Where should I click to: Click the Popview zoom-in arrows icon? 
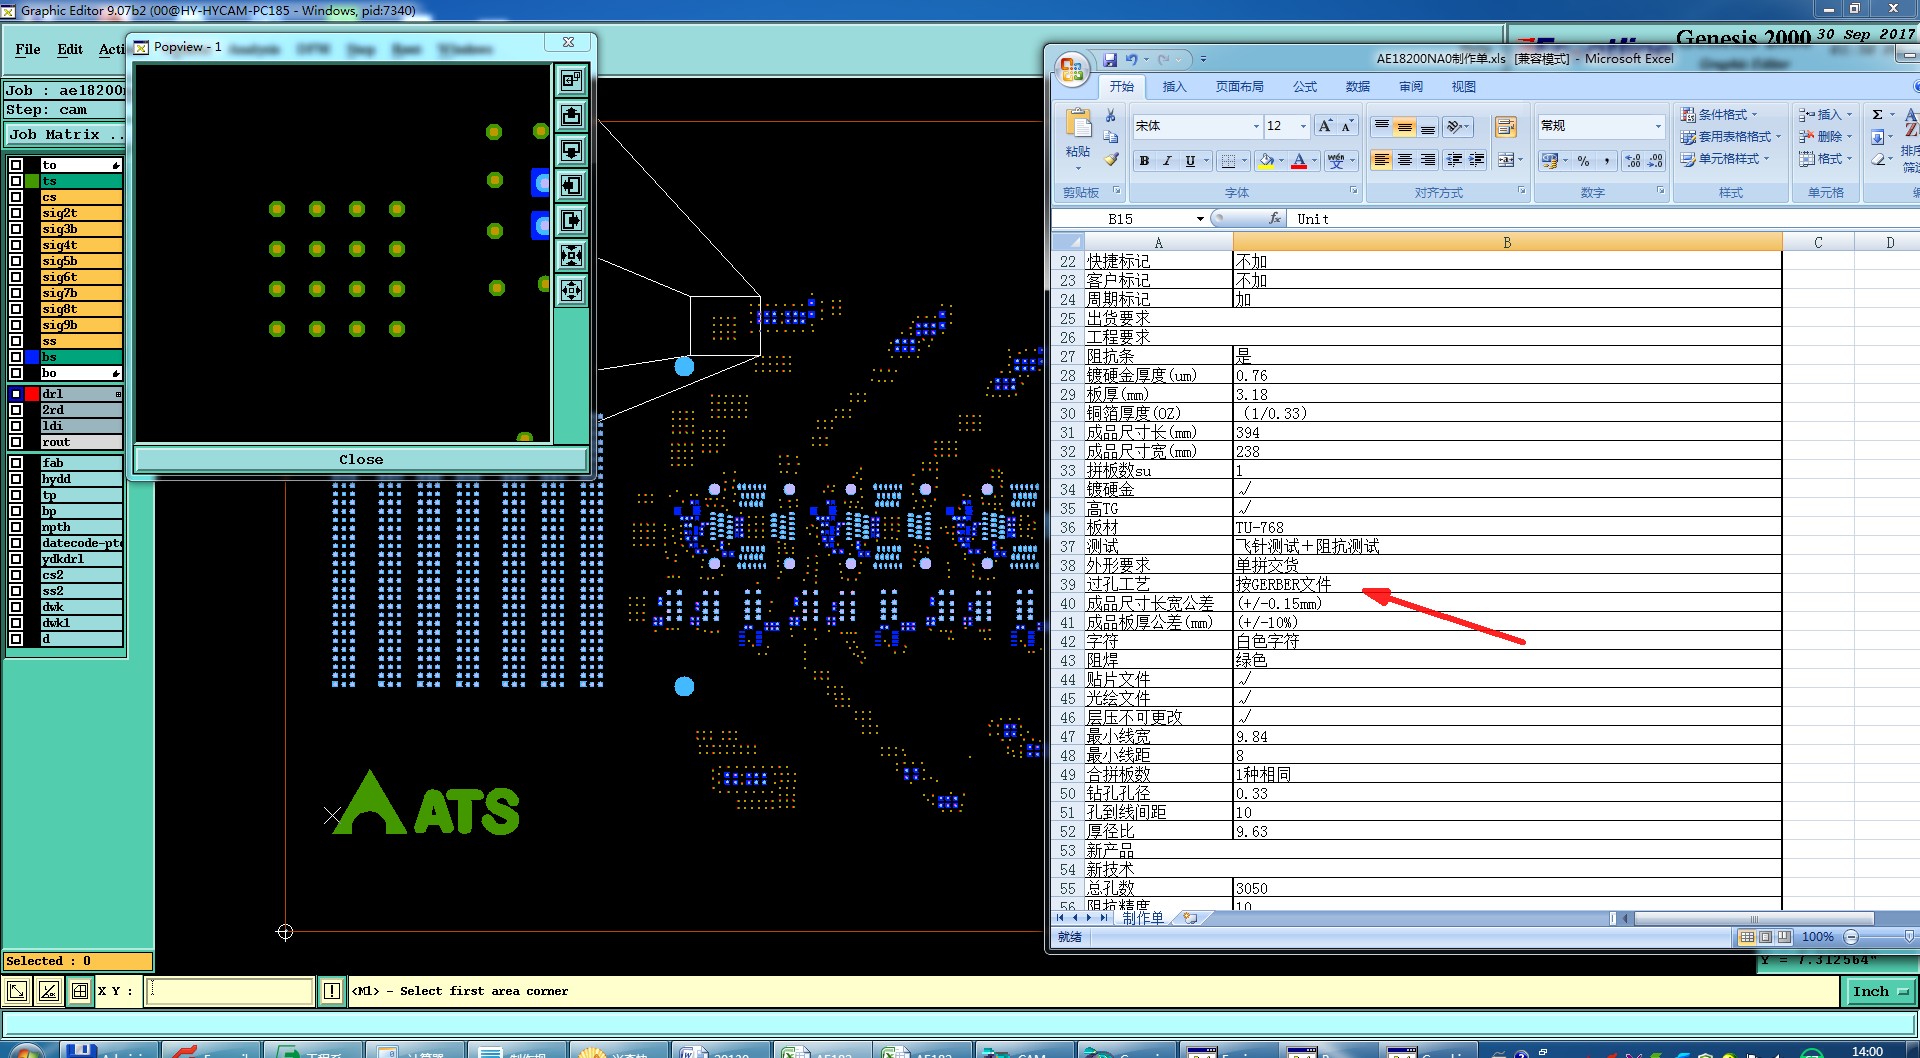pyautogui.click(x=571, y=255)
